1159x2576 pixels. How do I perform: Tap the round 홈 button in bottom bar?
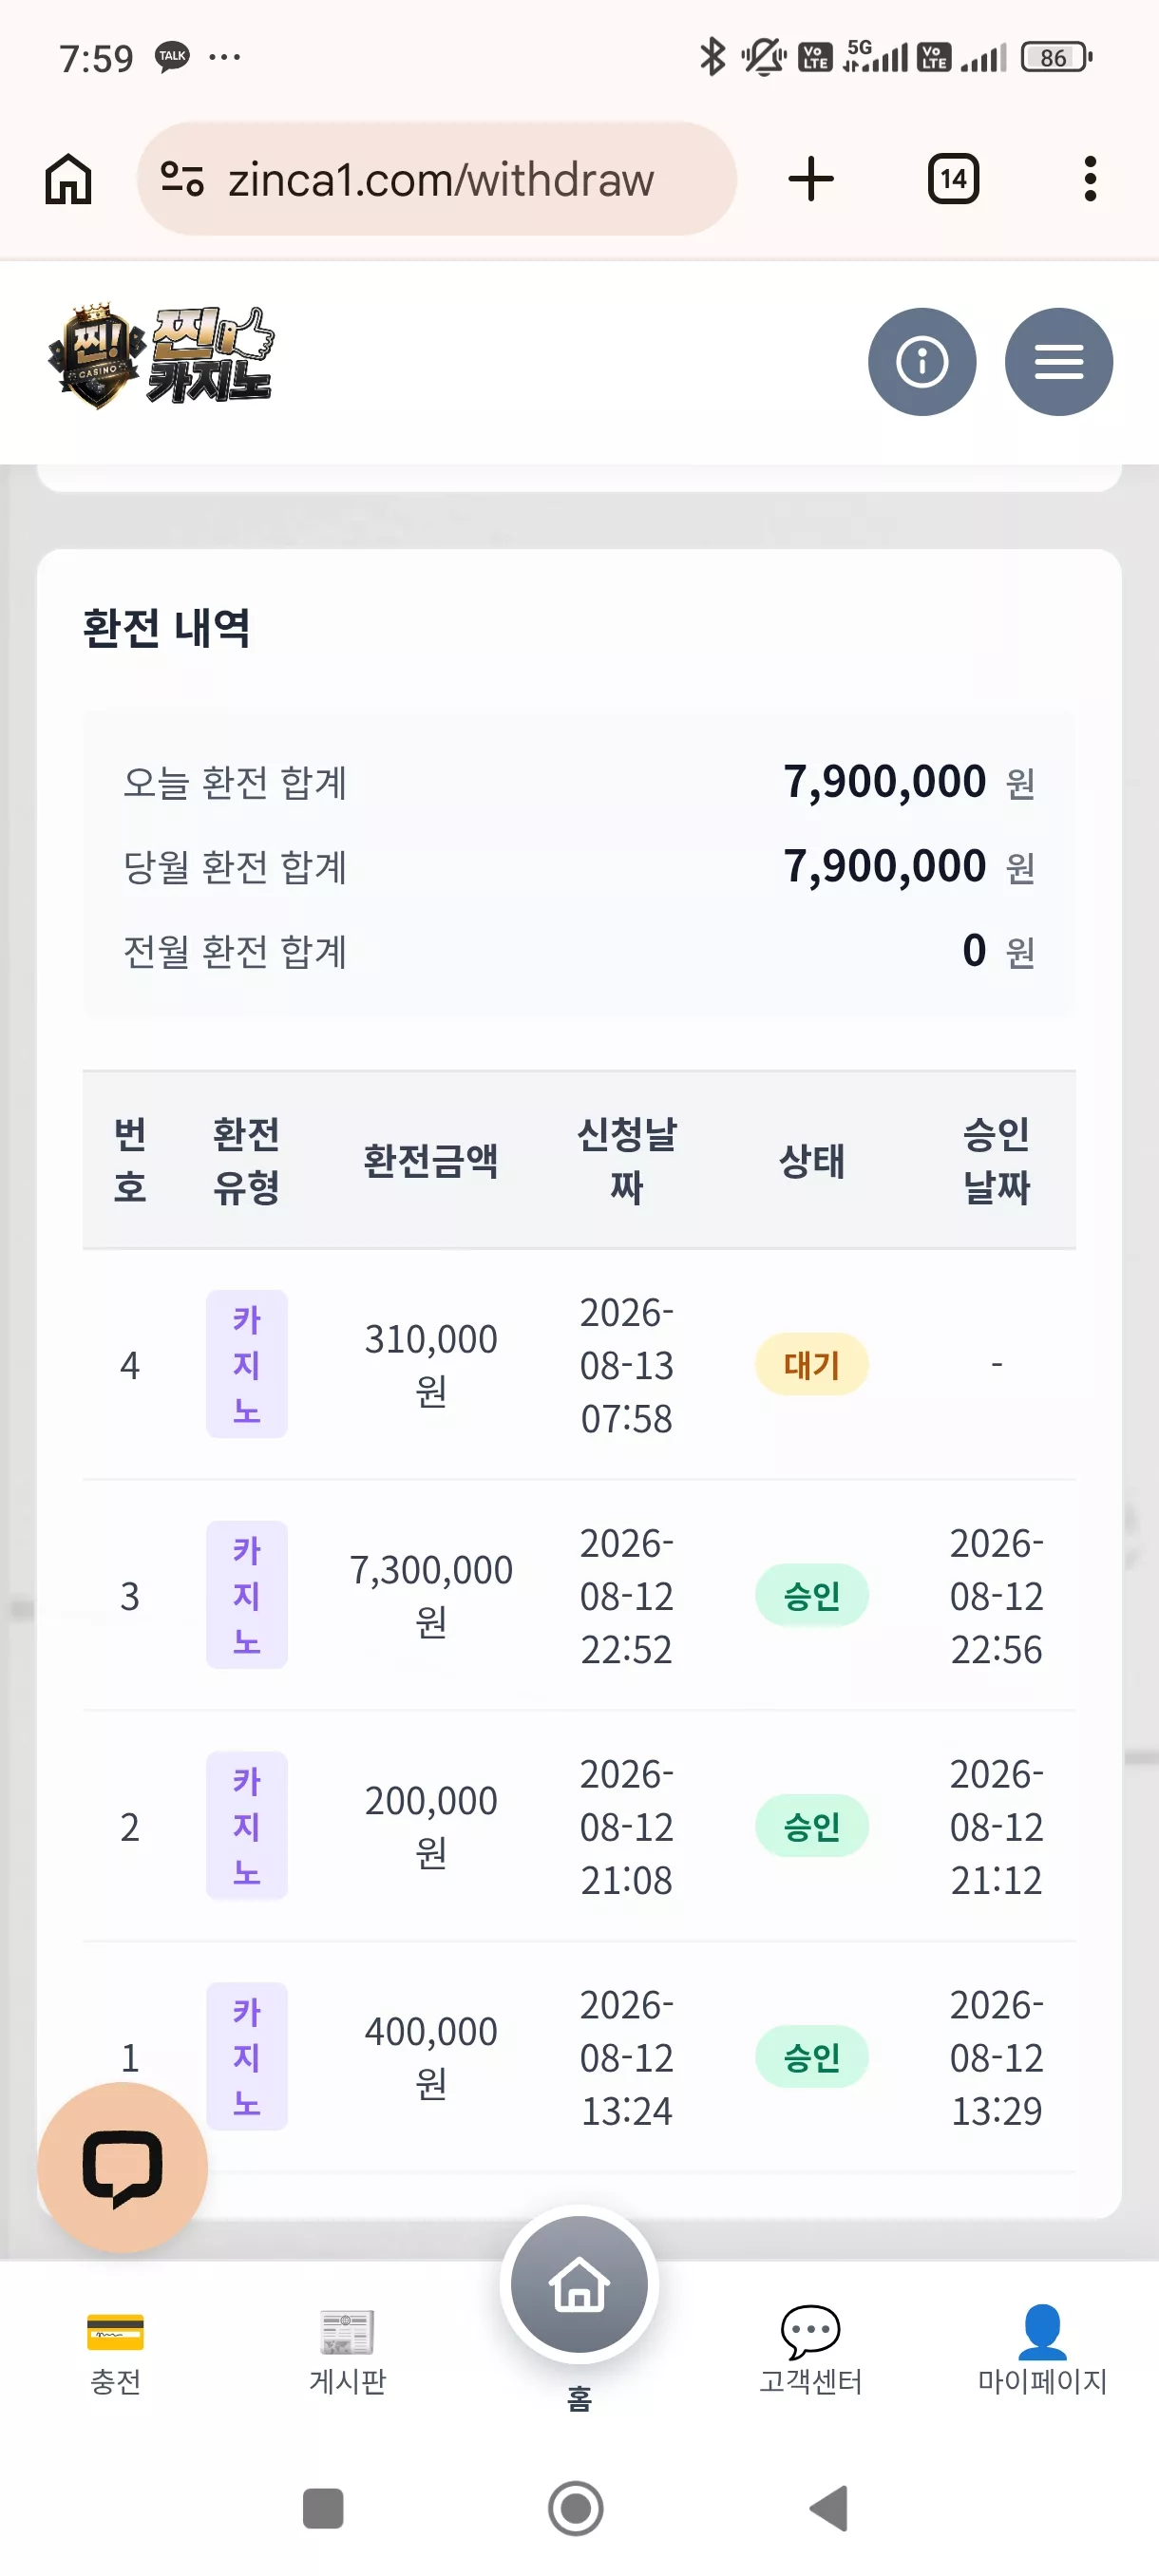pyautogui.click(x=579, y=2284)
